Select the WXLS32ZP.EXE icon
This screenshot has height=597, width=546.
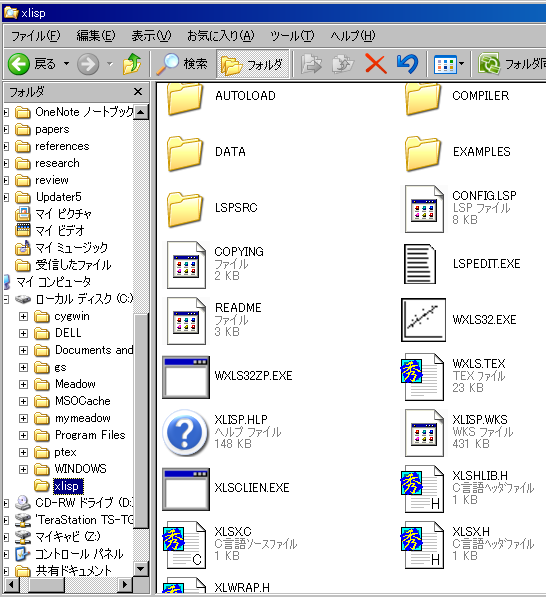tap(186, 377)
